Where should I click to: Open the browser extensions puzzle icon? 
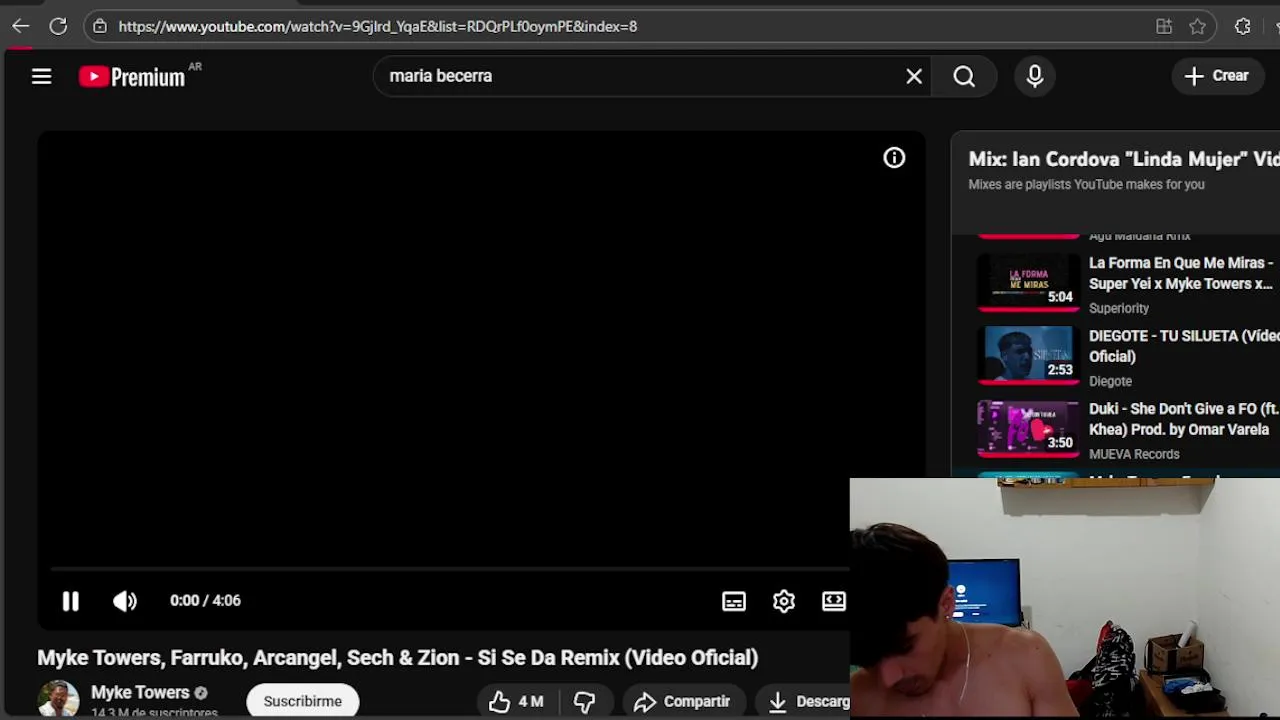pos(1243,27)
